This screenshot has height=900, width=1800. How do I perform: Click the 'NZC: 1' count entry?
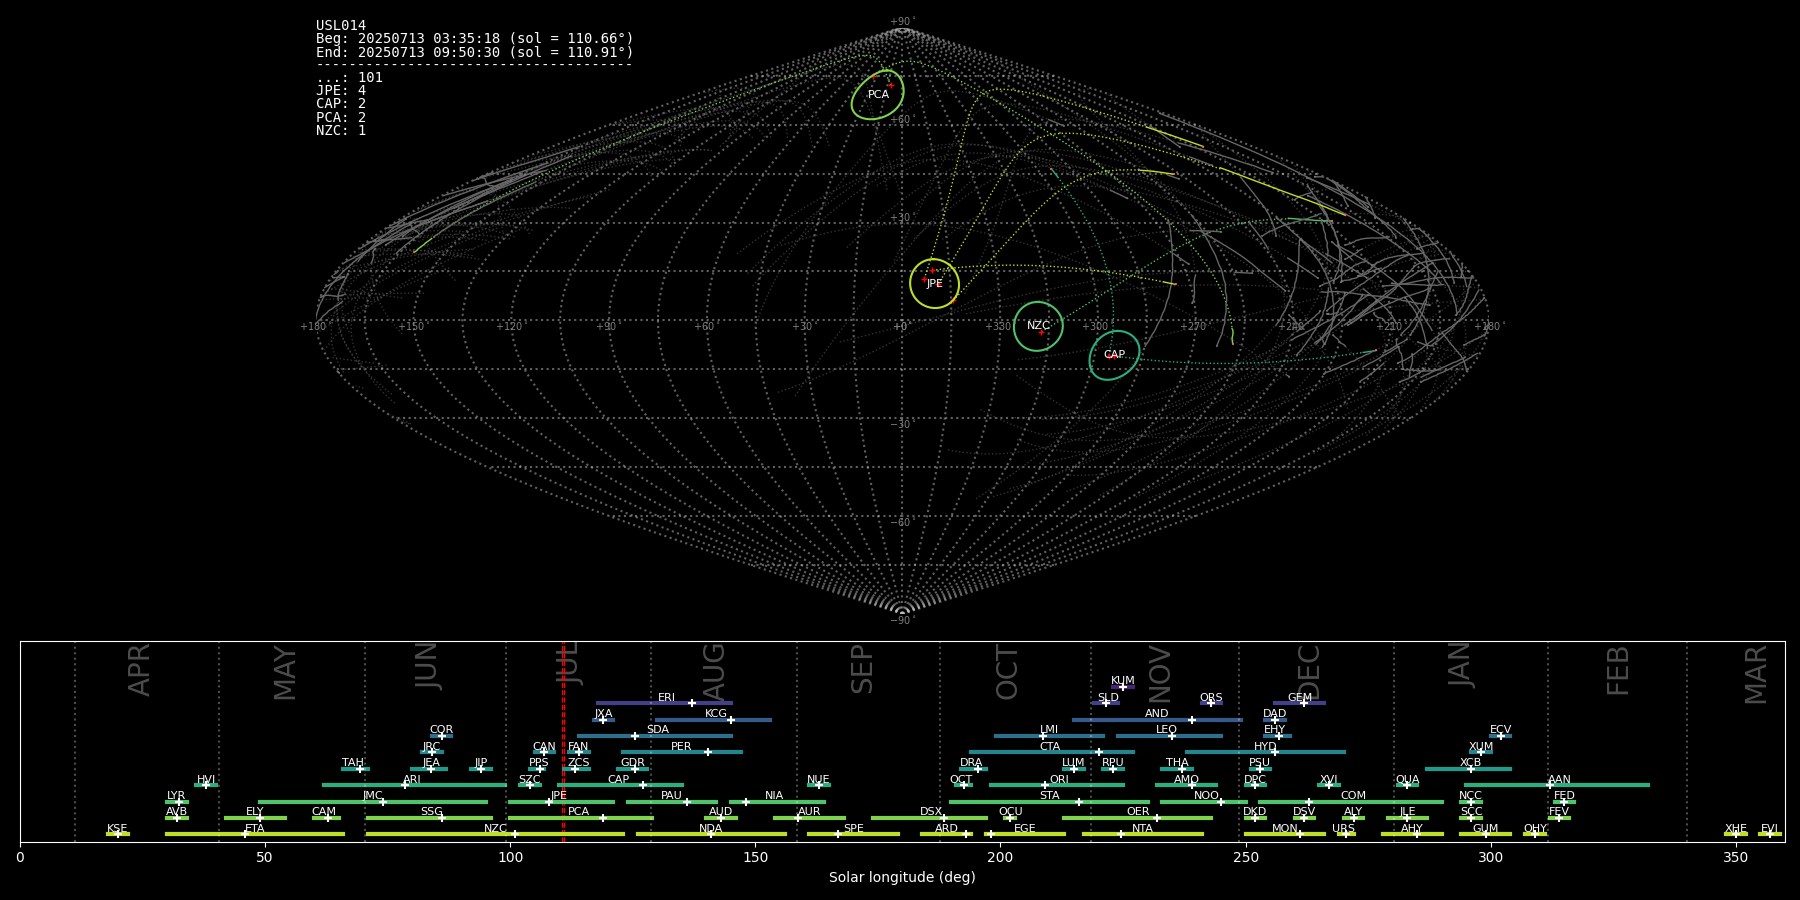click(x=341, y=131)
